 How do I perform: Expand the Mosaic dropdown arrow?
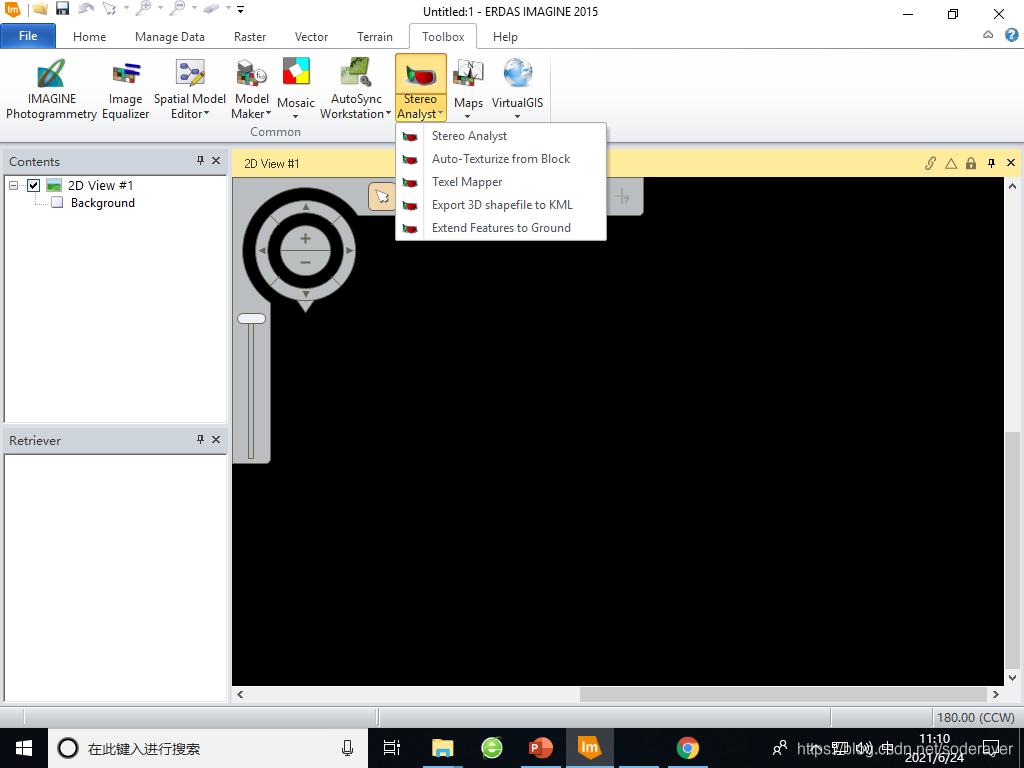[x=295, y=117]
